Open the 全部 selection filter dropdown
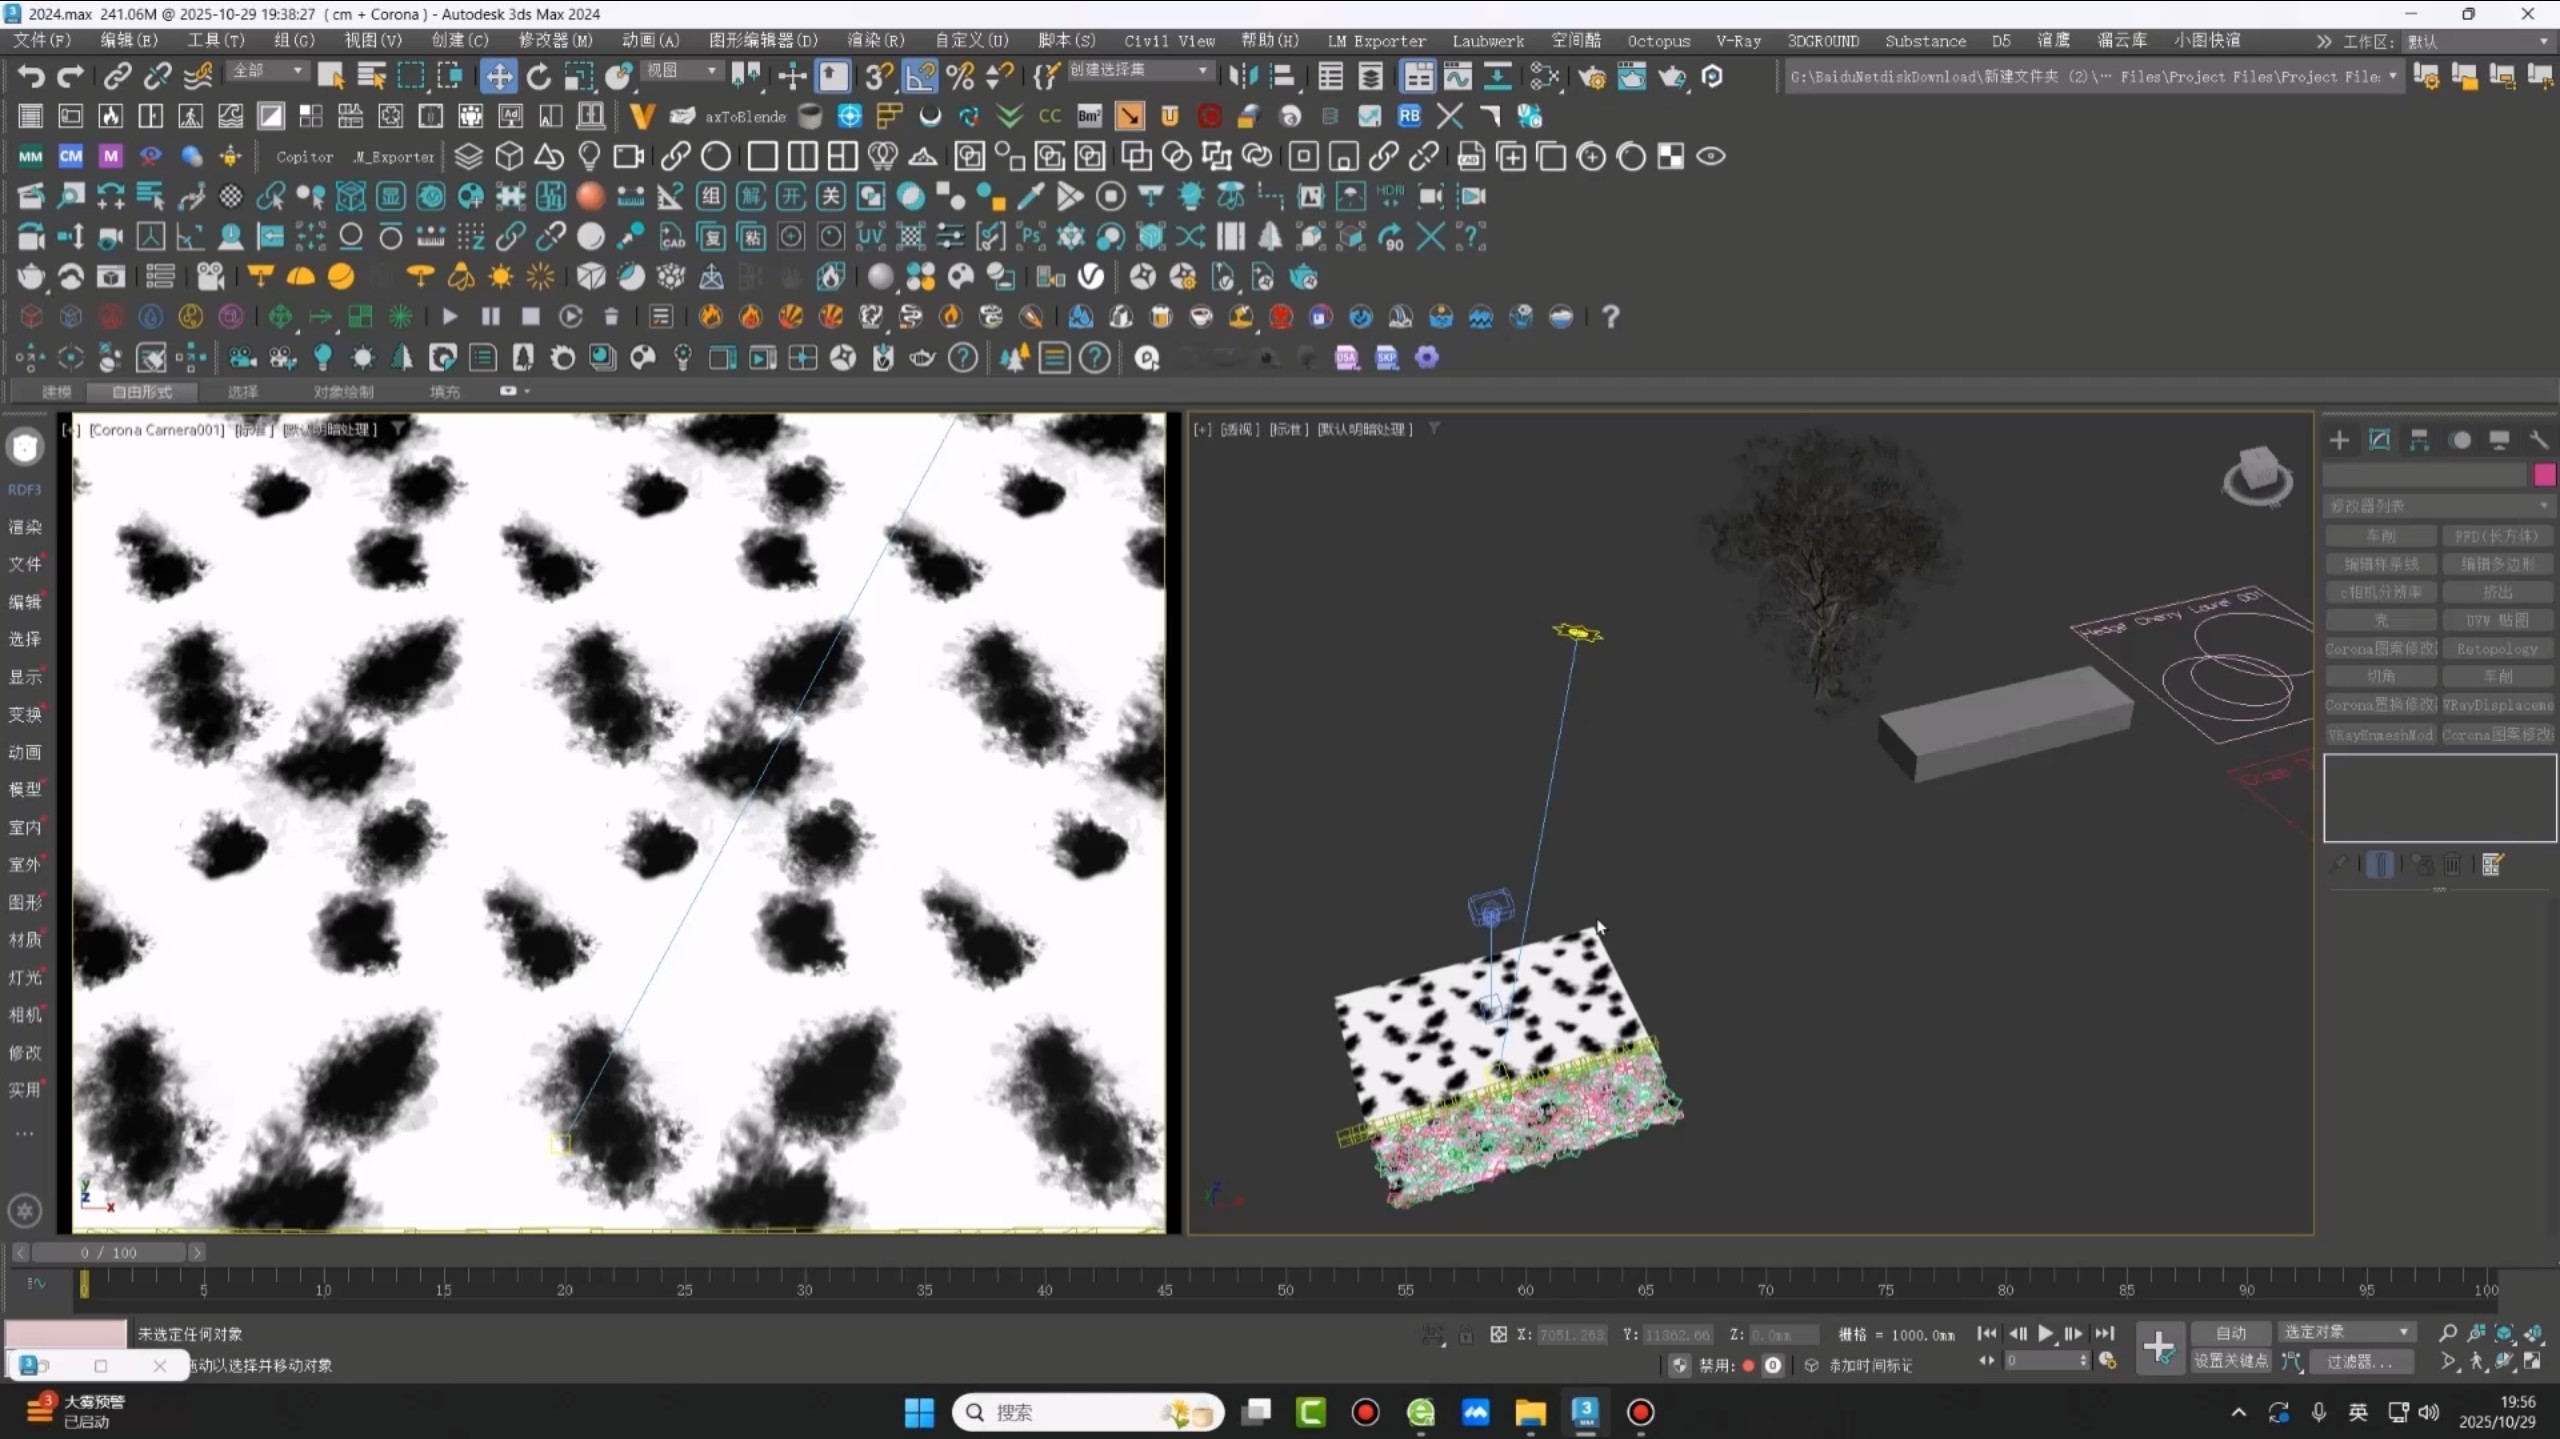The width and height of the screenshot is (2560, 1439). tap(267, 71)
